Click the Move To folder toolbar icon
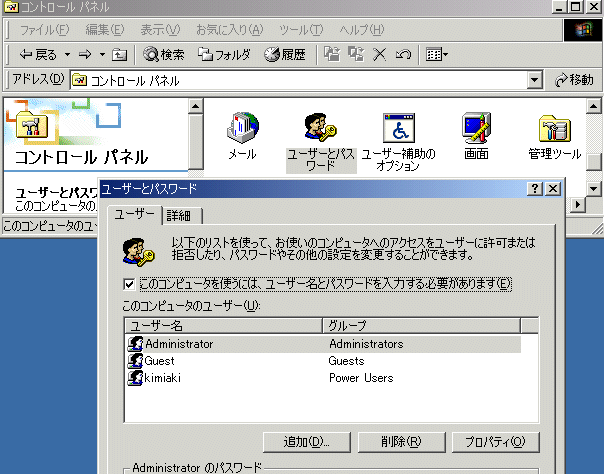Image resolution: width=604 pixels, height=474 pixels. (332, 54)
